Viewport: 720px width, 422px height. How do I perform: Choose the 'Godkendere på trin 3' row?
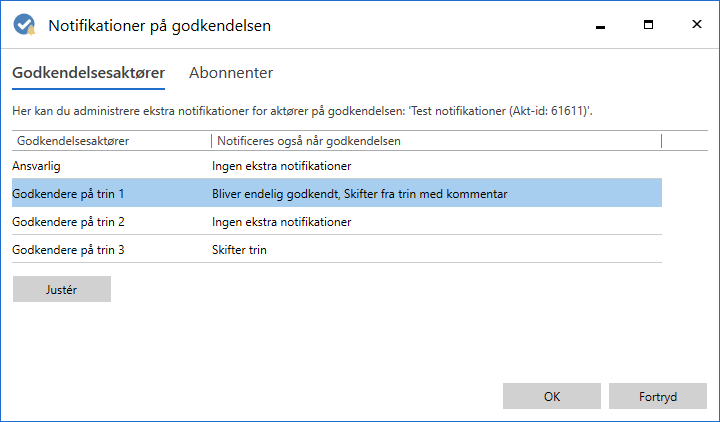coord(72,249)
